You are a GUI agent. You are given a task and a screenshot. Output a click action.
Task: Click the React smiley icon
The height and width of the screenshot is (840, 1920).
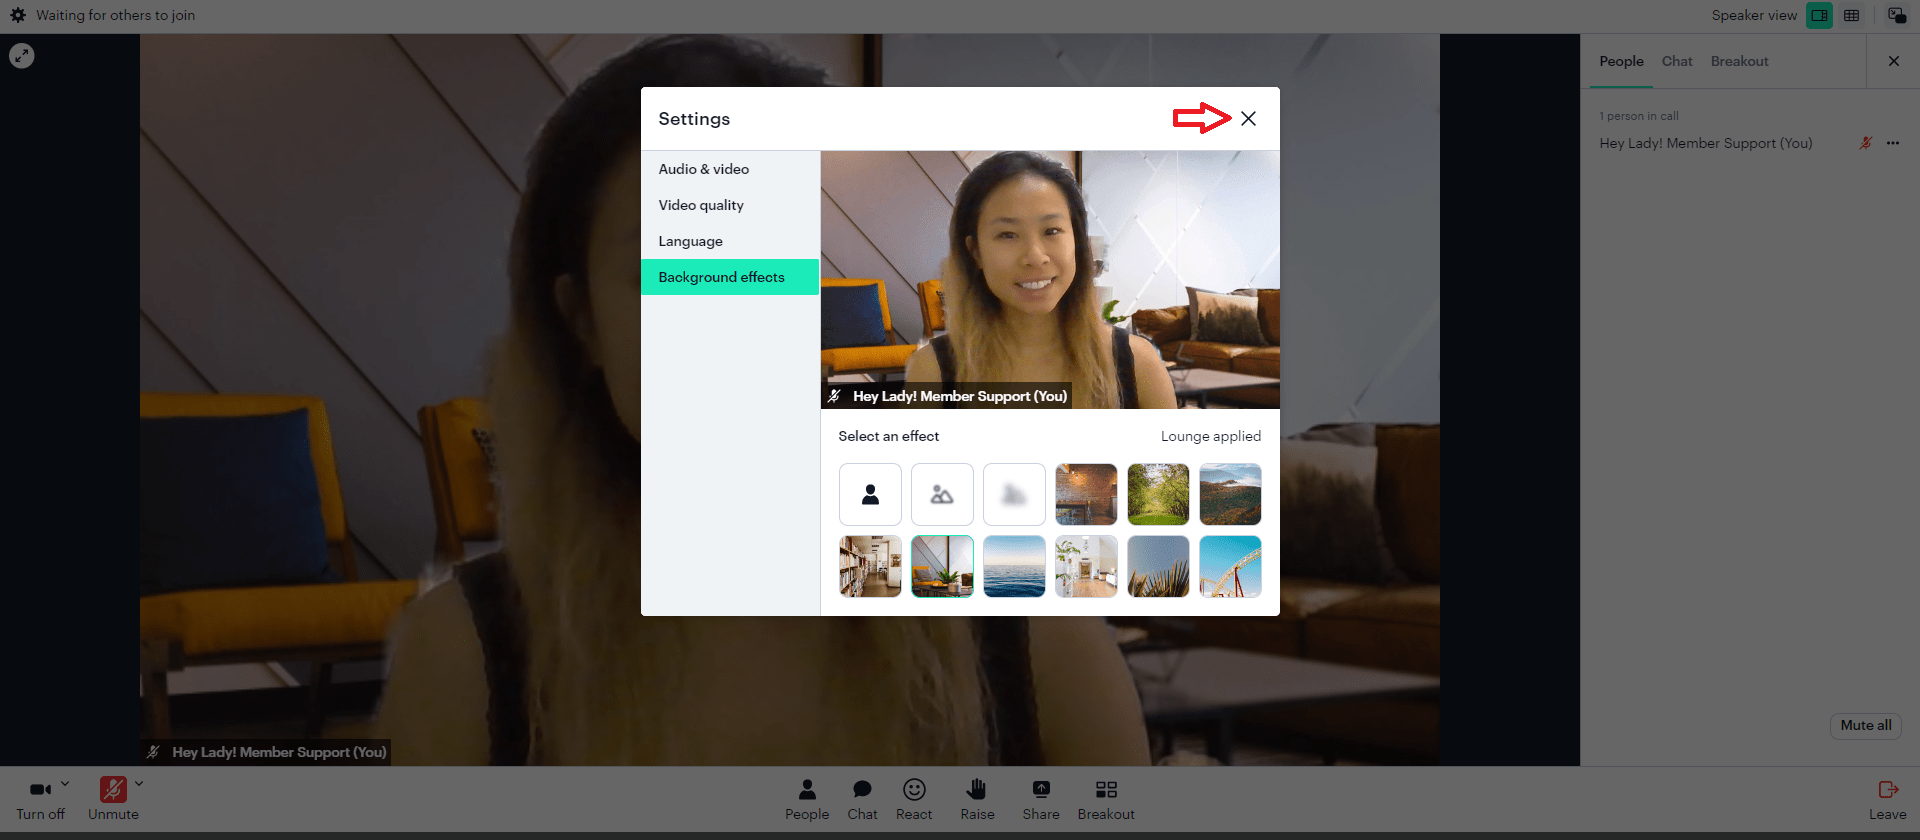pos(914,790)
